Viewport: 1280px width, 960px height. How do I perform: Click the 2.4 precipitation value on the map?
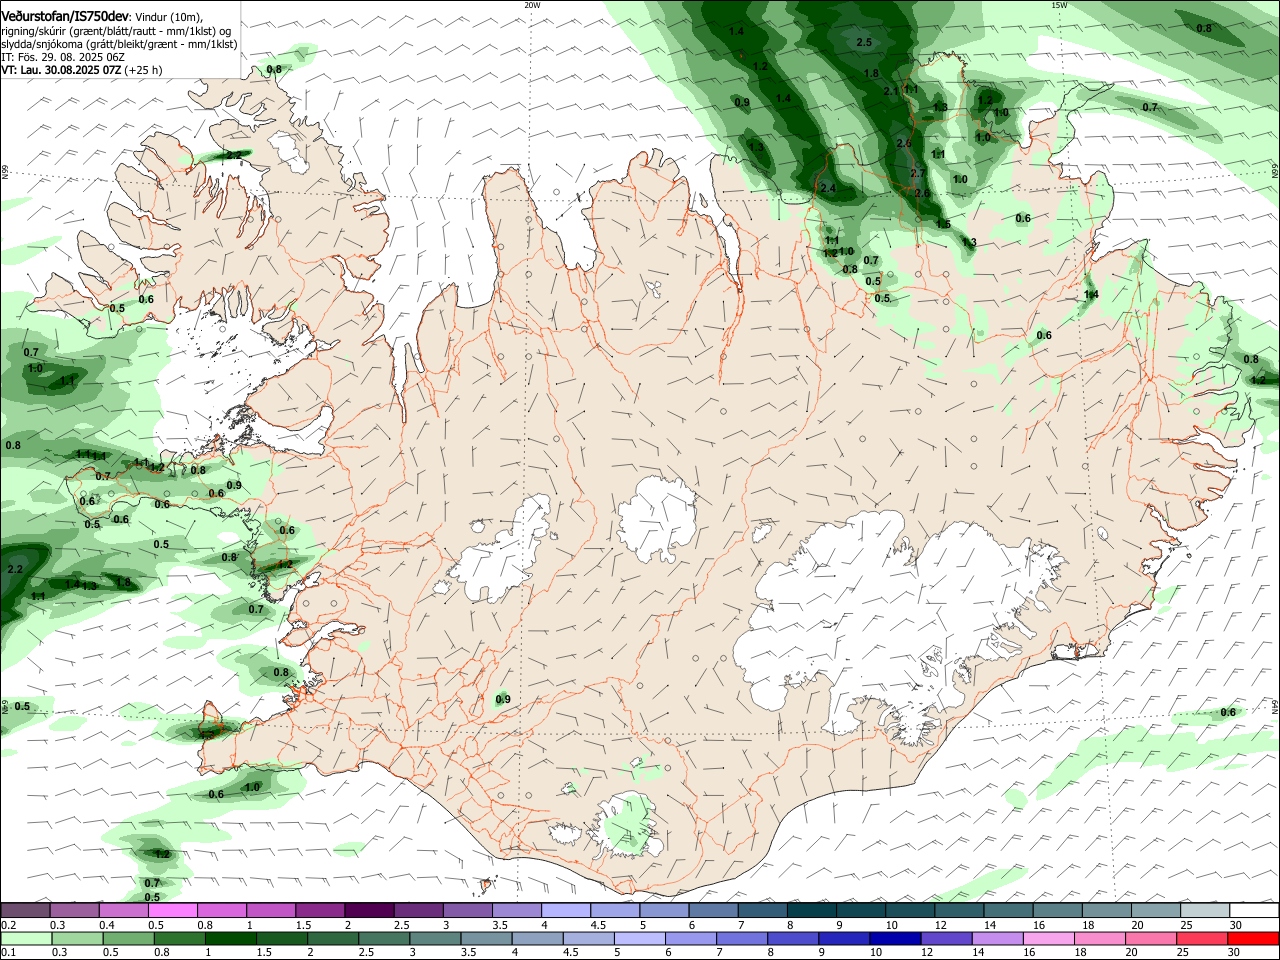(x=827, y=188)
